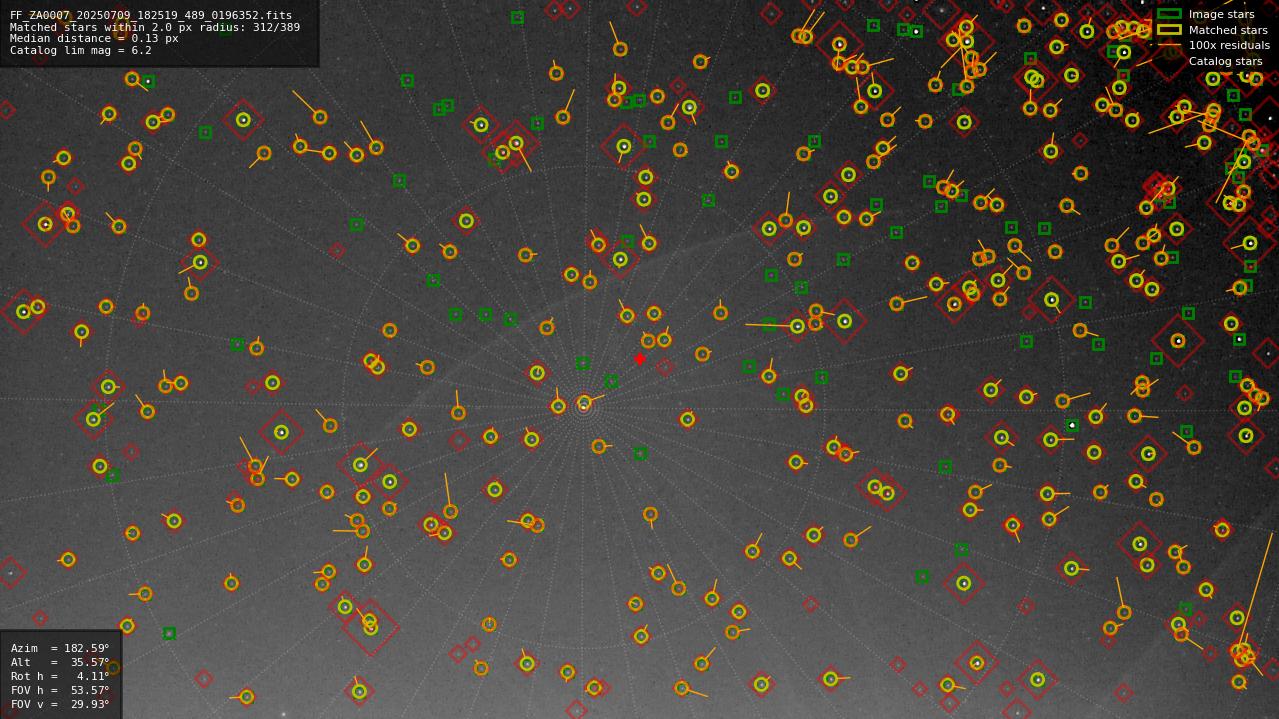1279x719 pixels.
Task: Click the 'Image stars' legend label
Action: pos(1221,15)
